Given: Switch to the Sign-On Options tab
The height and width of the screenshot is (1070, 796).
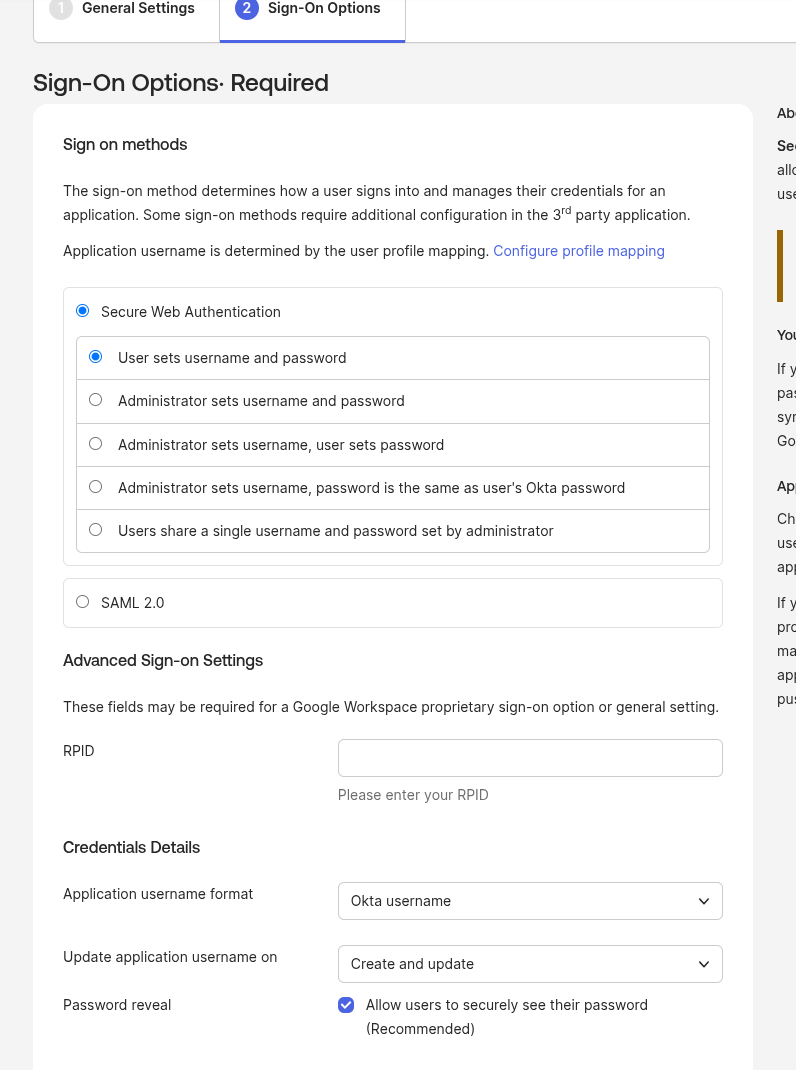Looking at the screenshot, I should coord(324,9).
